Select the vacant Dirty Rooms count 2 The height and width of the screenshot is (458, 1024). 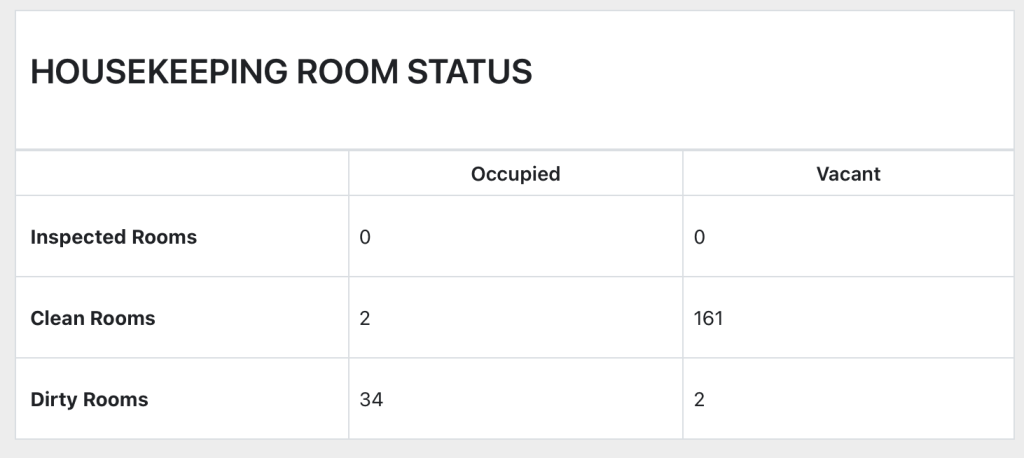(699, 400)
